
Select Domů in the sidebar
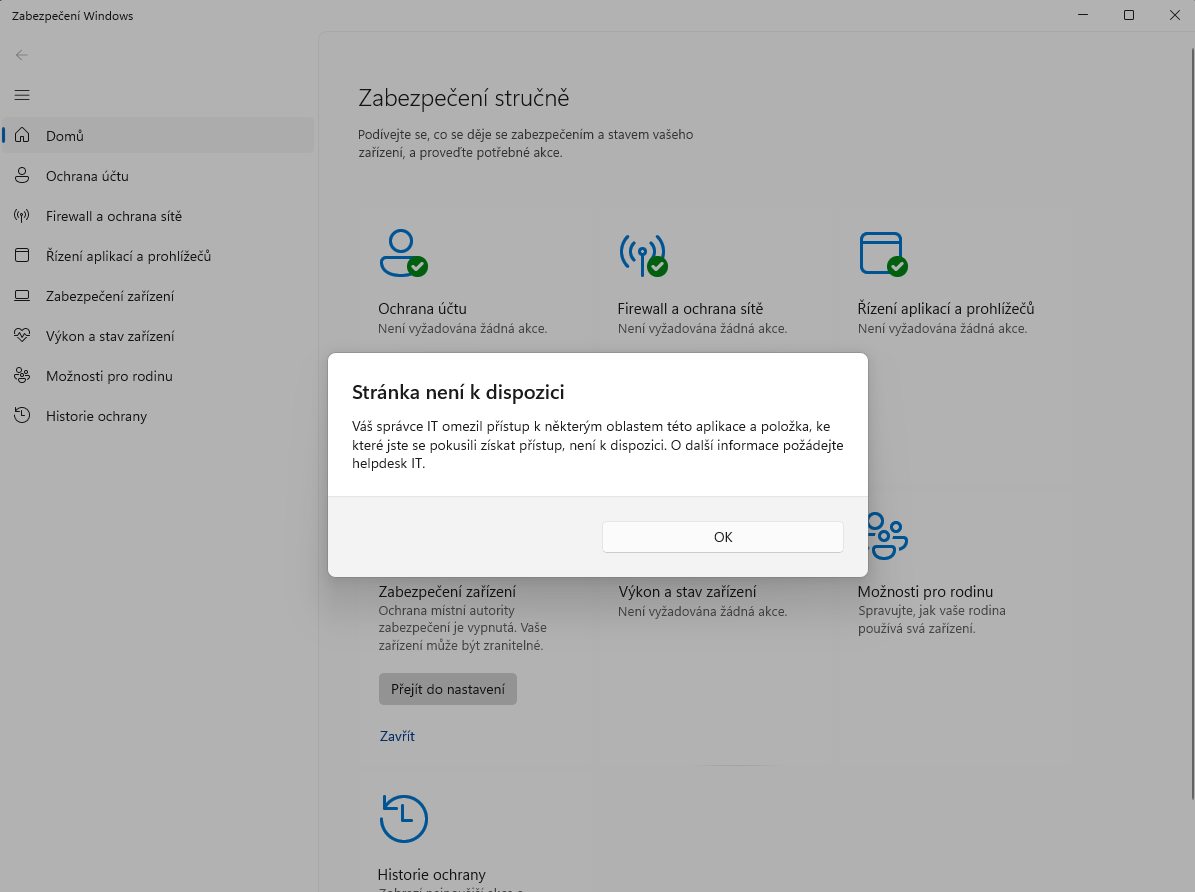(159, 136)
